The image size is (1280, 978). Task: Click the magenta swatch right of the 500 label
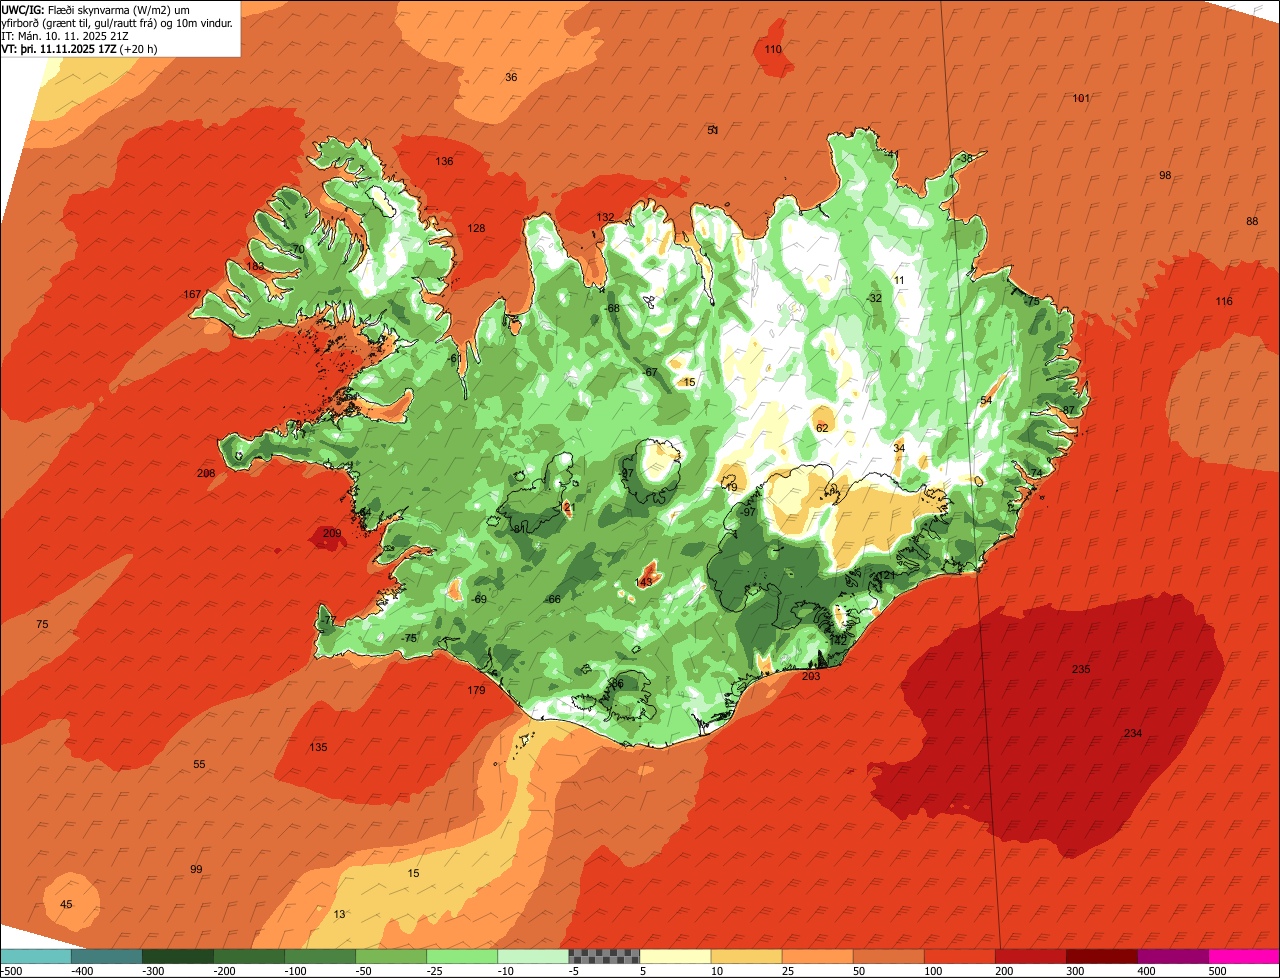[x=1244, y=956]
